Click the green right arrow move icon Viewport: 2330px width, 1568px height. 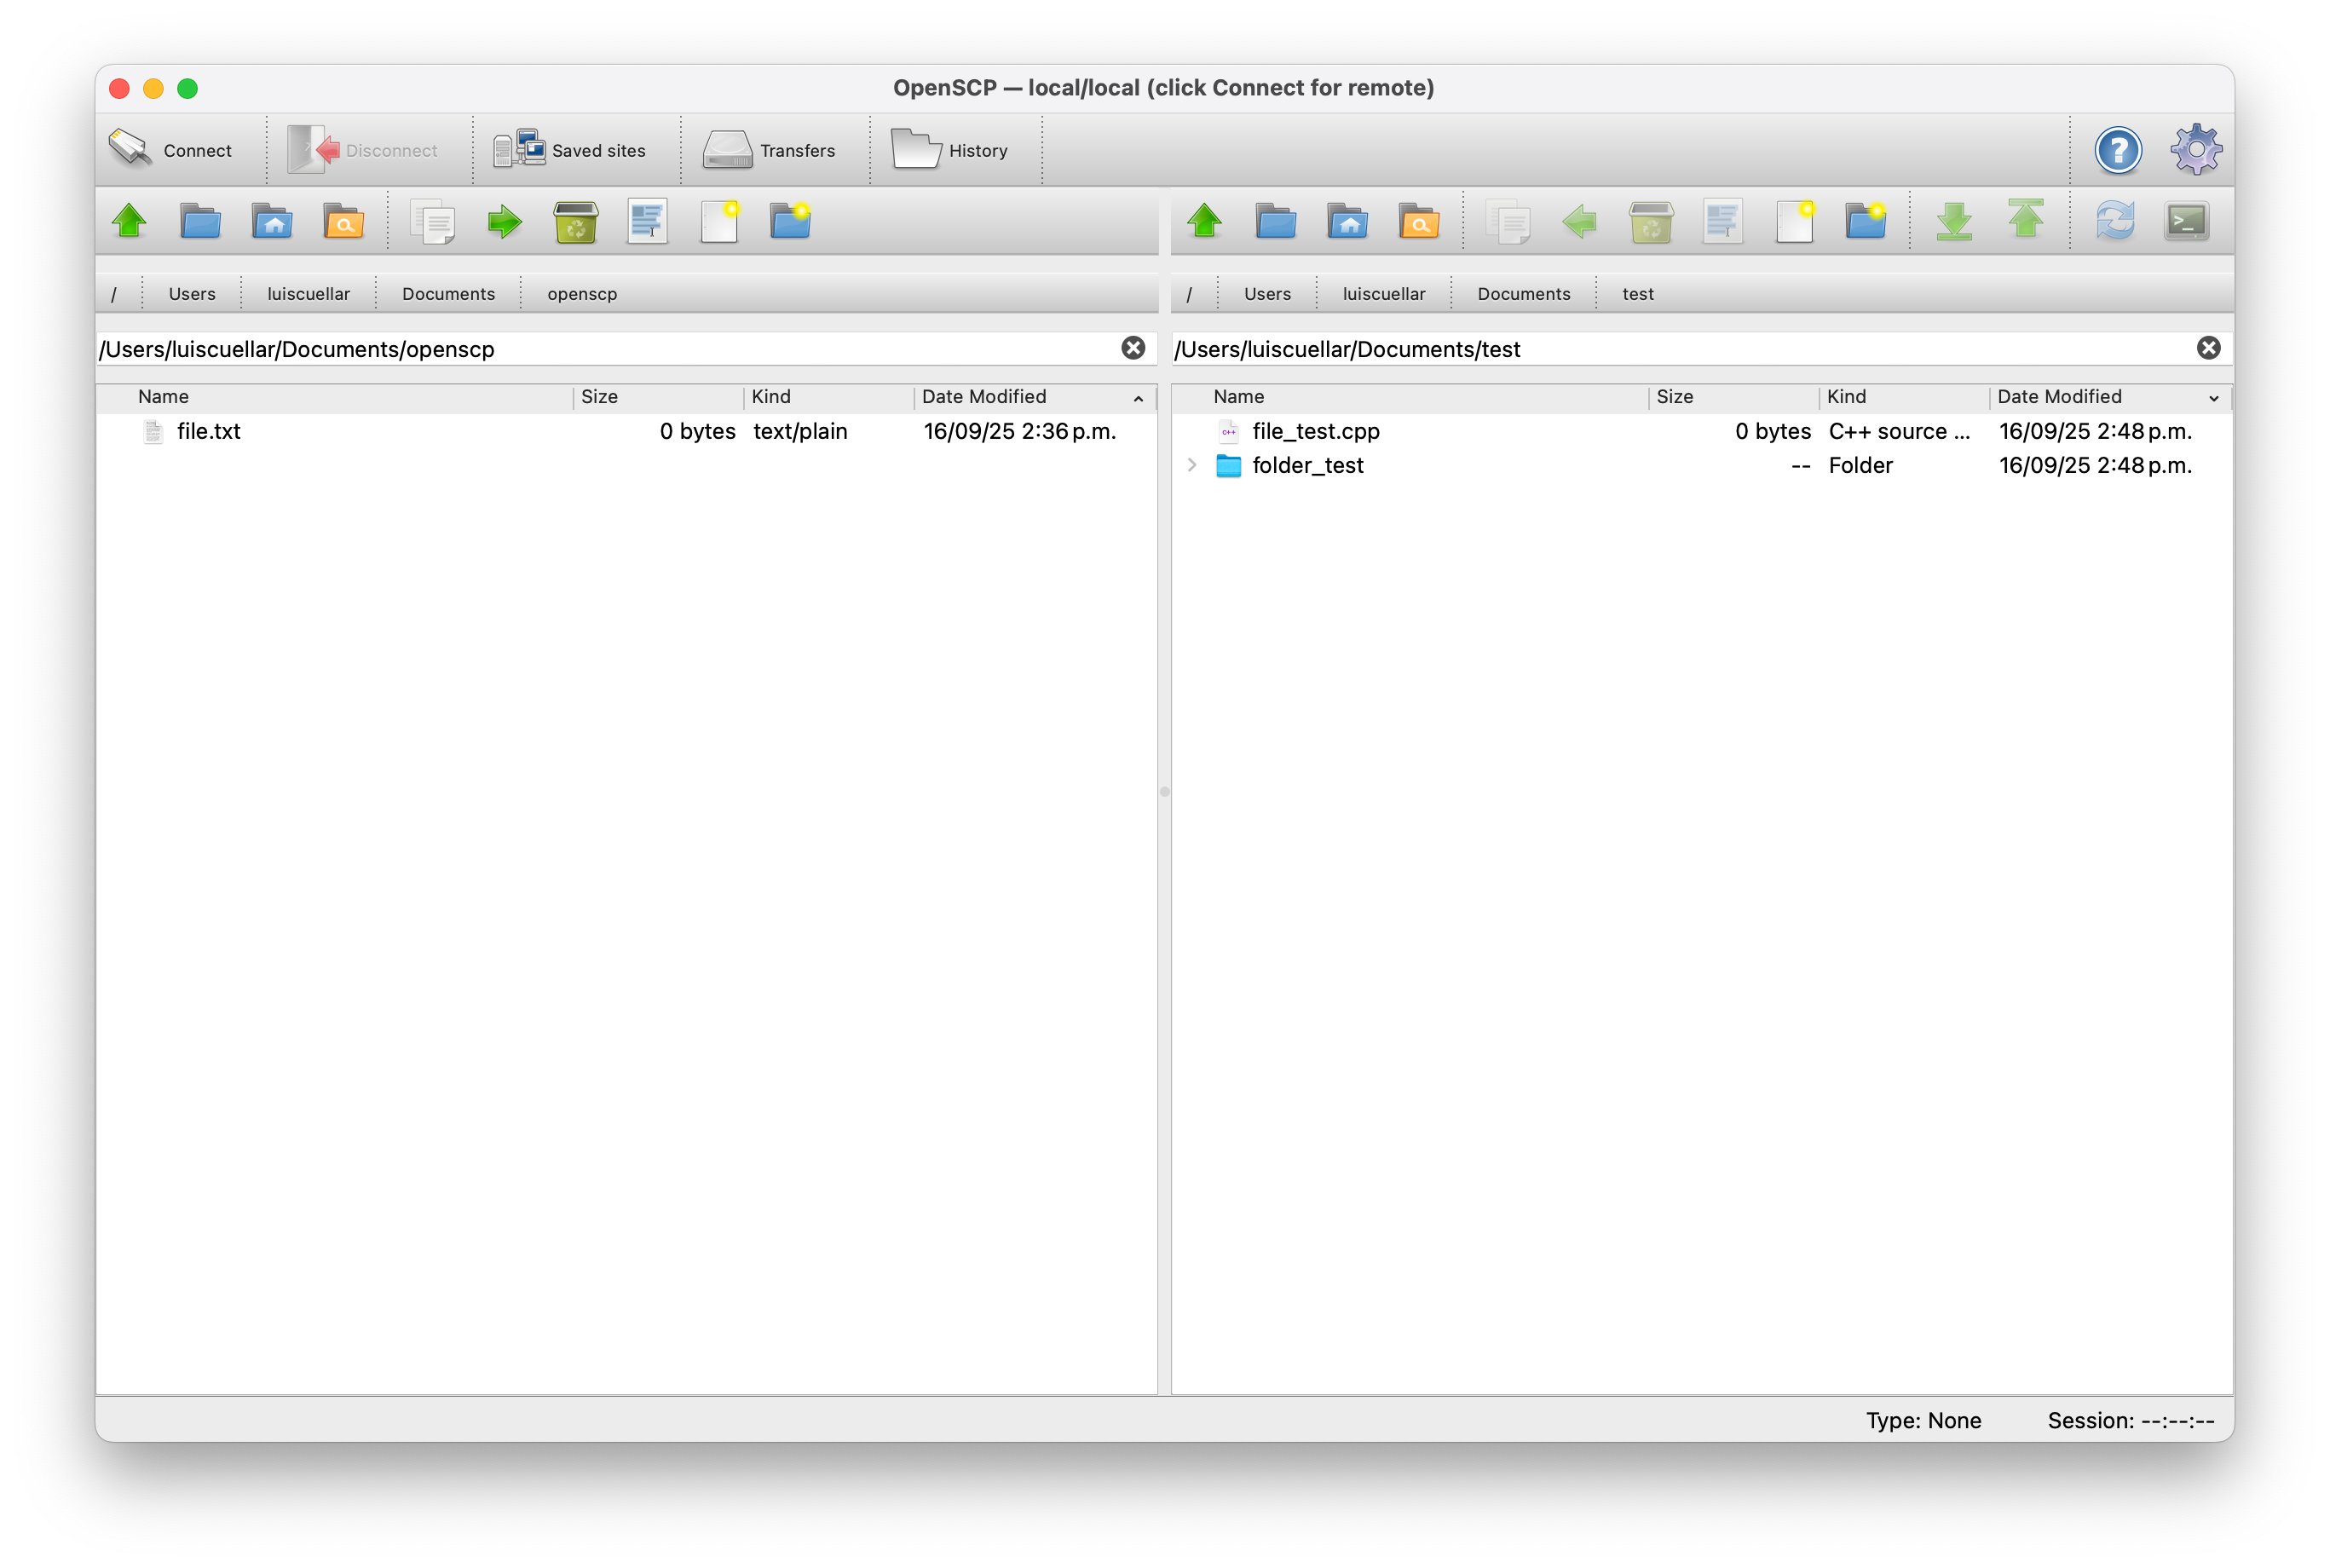point(505,221)
